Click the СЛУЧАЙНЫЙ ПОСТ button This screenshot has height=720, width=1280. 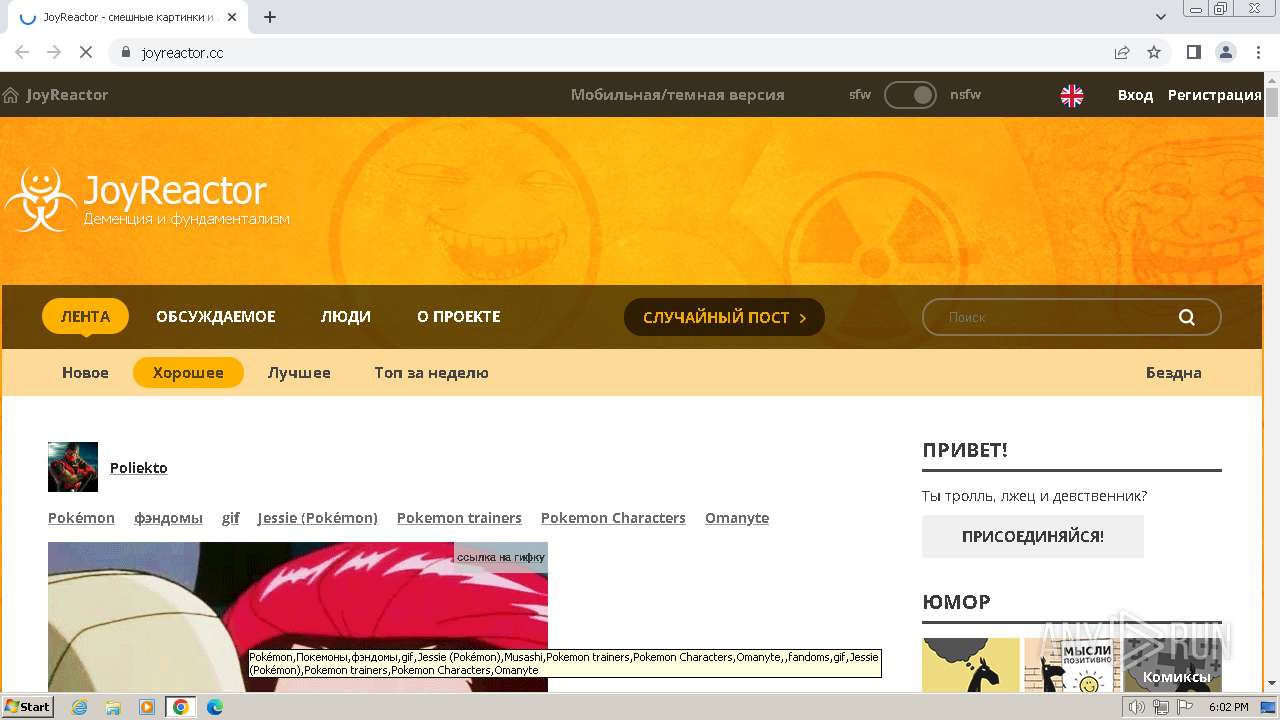(724, 317)
